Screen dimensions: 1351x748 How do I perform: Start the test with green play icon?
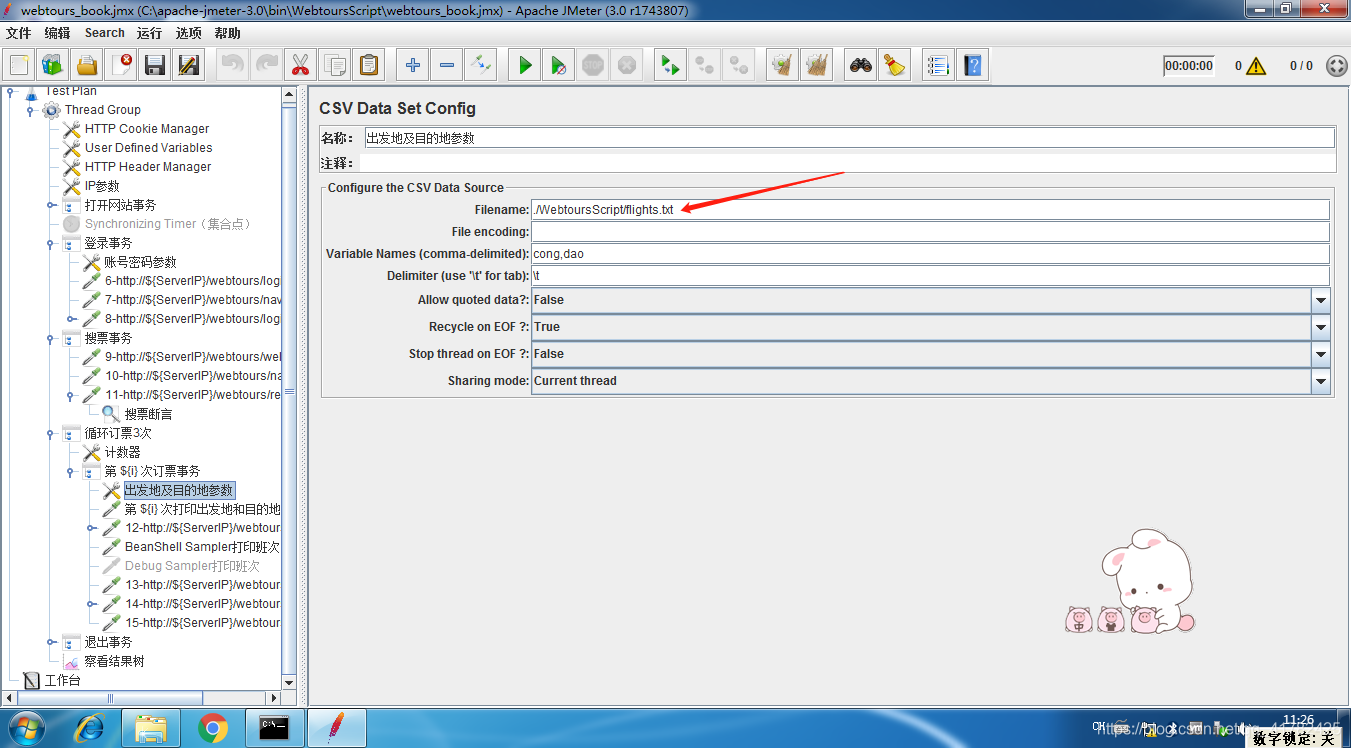coord(525,66)
